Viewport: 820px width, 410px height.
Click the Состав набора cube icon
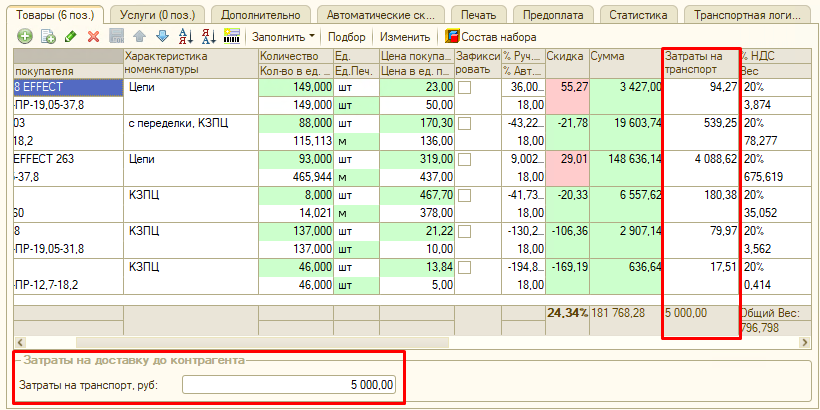[x=452, y=37]
